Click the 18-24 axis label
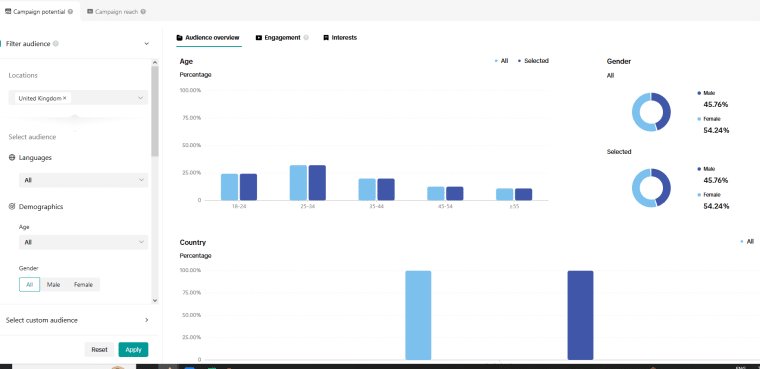This screenshot has height=369, width=760. pos(239,207)
